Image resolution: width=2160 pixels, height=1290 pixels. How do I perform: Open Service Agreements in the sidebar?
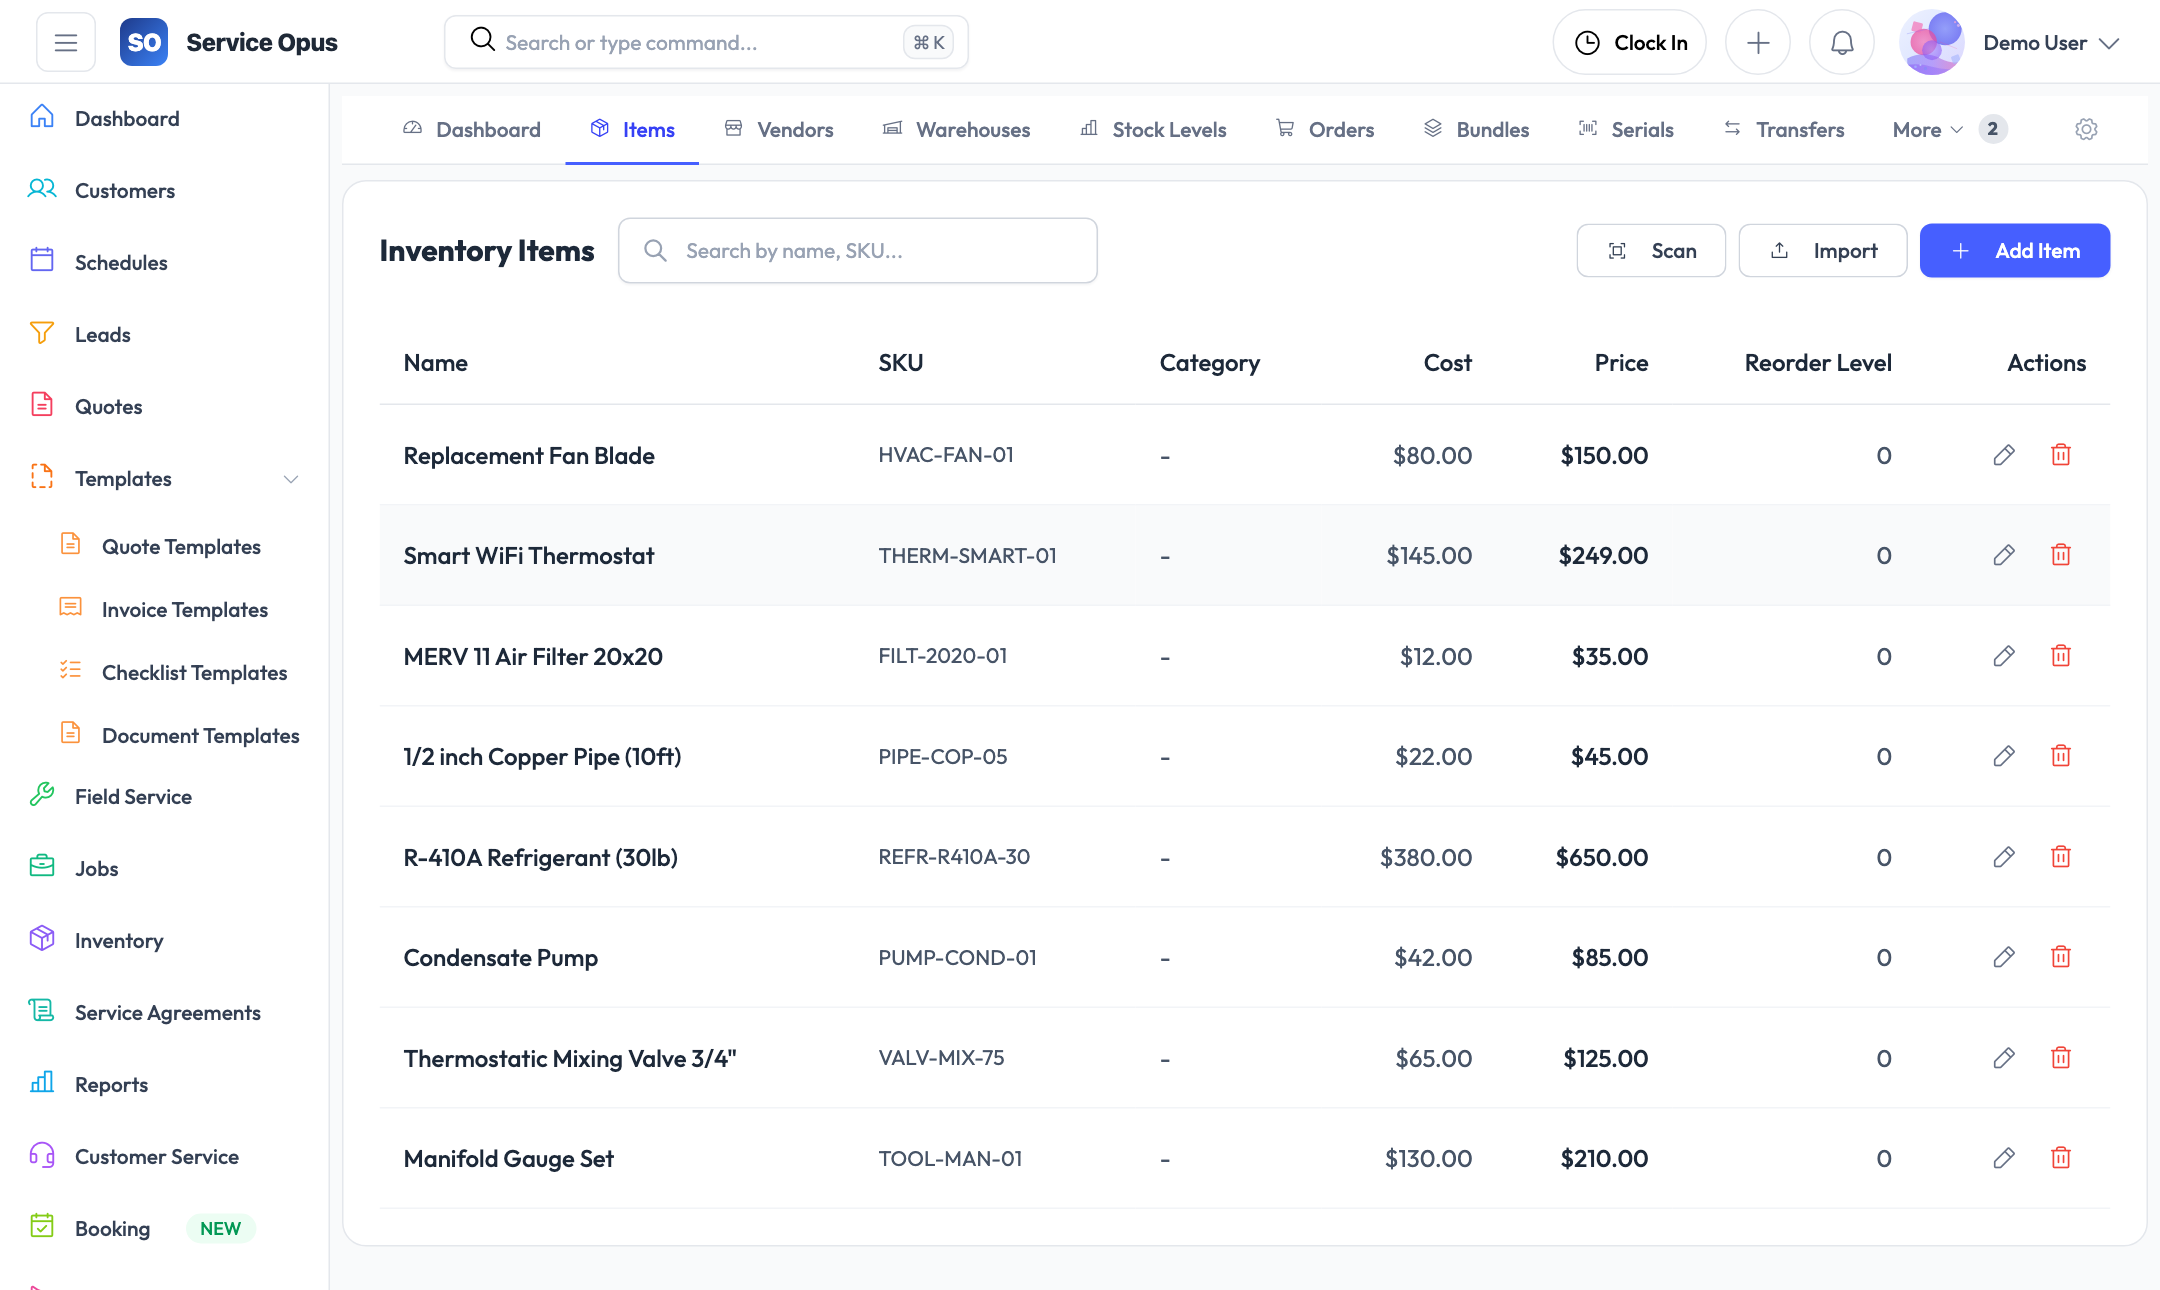(167, 1013)
